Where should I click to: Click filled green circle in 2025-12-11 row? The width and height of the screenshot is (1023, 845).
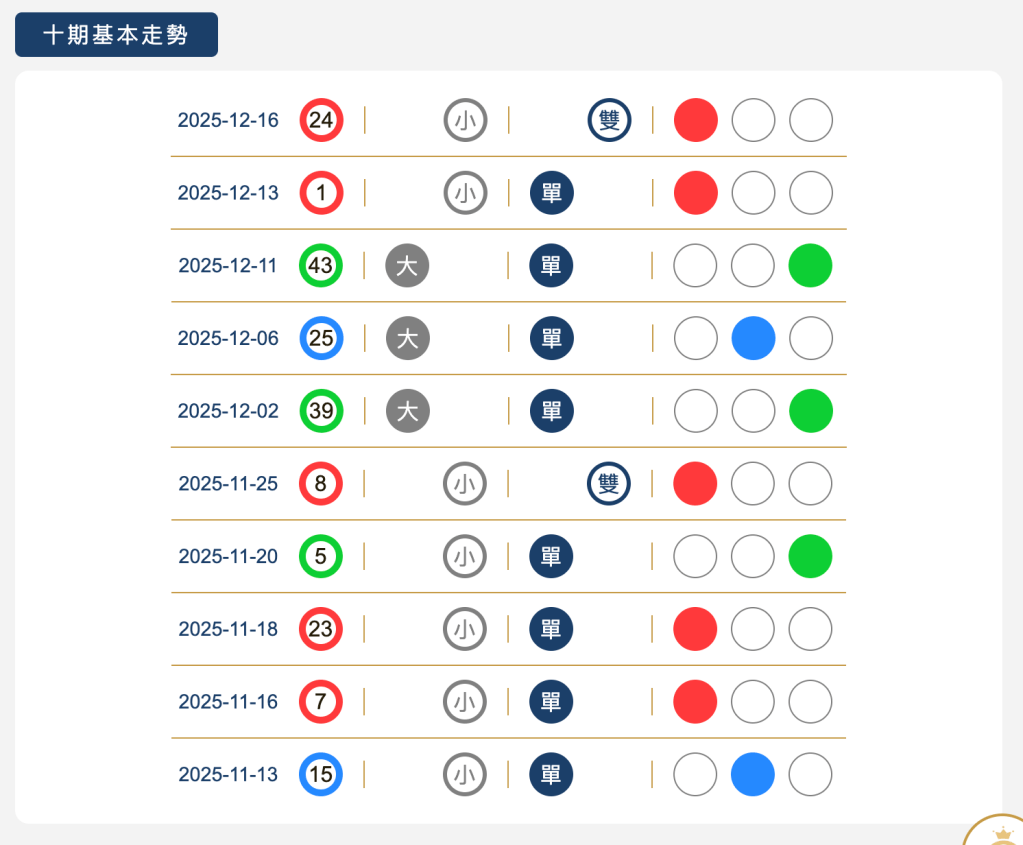pos(810,266)
